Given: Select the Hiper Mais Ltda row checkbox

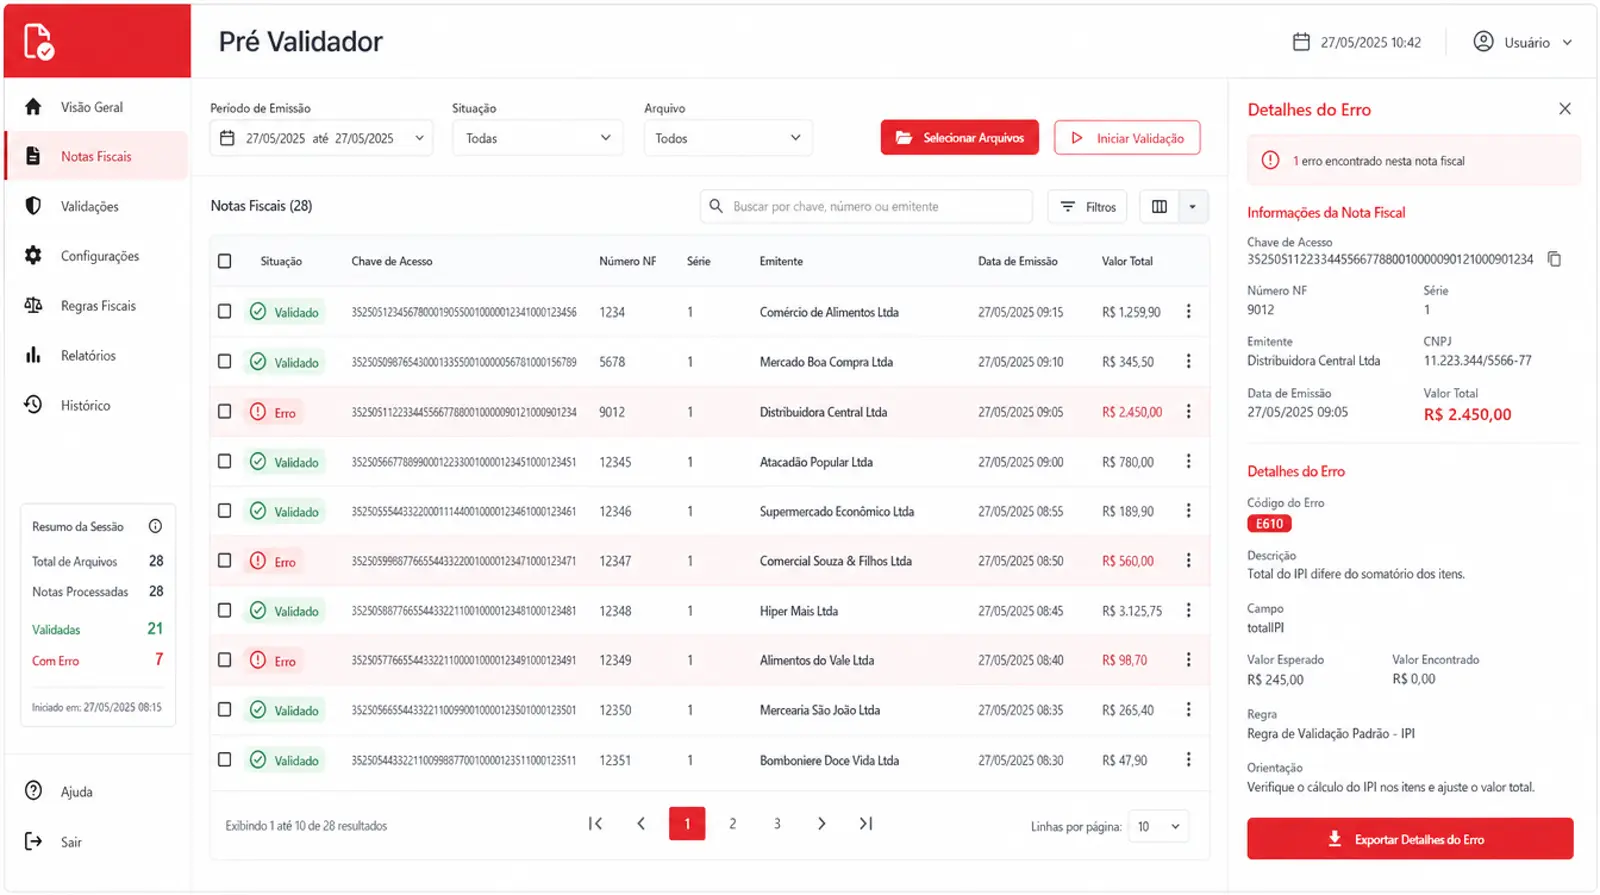Looking at the screenshot, I should [224, 611].
